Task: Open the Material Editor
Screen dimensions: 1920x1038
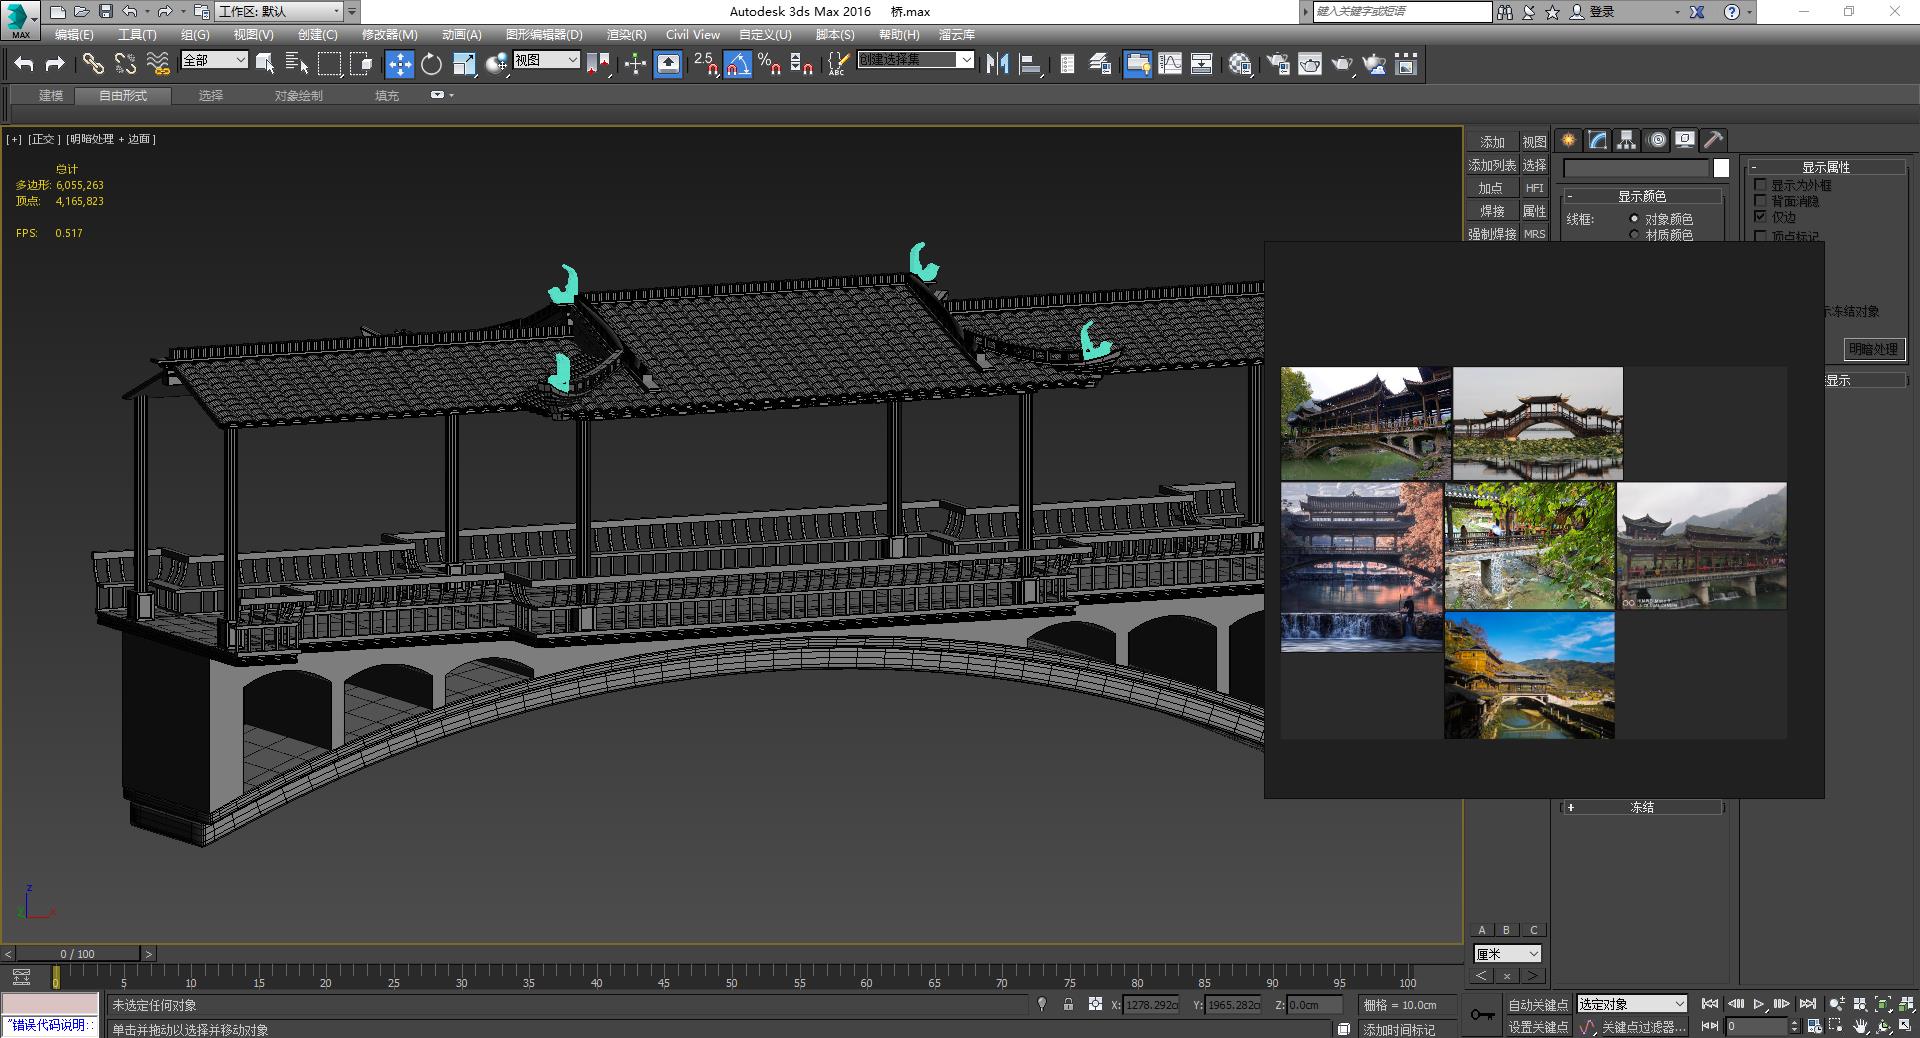Action: point(1240,65)
